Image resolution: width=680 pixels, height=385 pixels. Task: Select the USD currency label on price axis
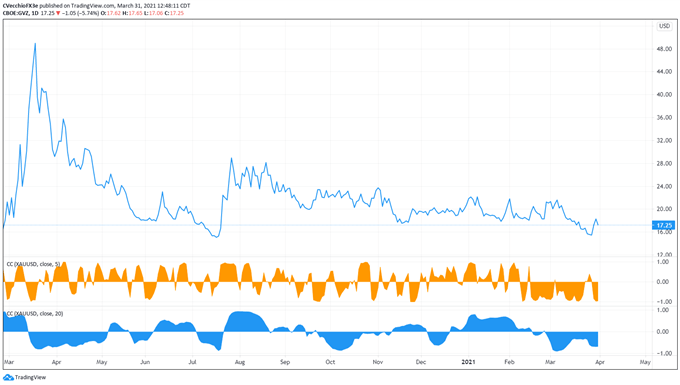click(x=664, y=26)
